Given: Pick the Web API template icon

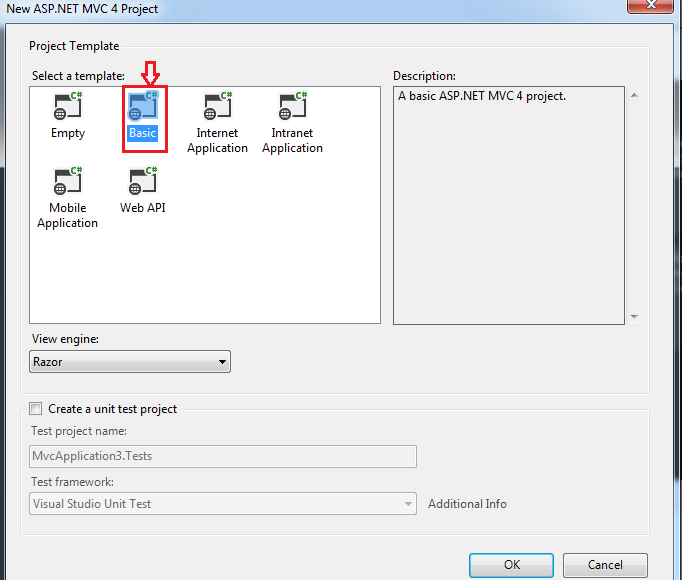Looking at the screenshot, I should coord(143,181).
